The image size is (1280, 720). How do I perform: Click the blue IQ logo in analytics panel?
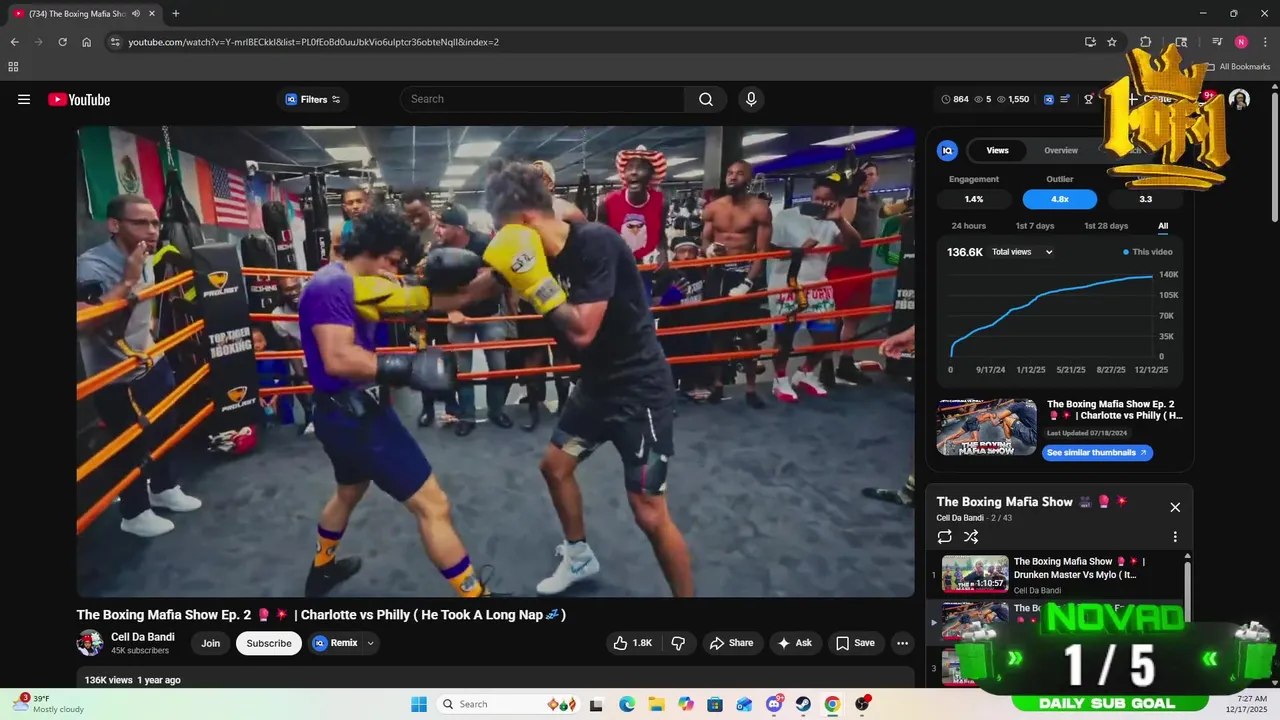tap(947, 150)
